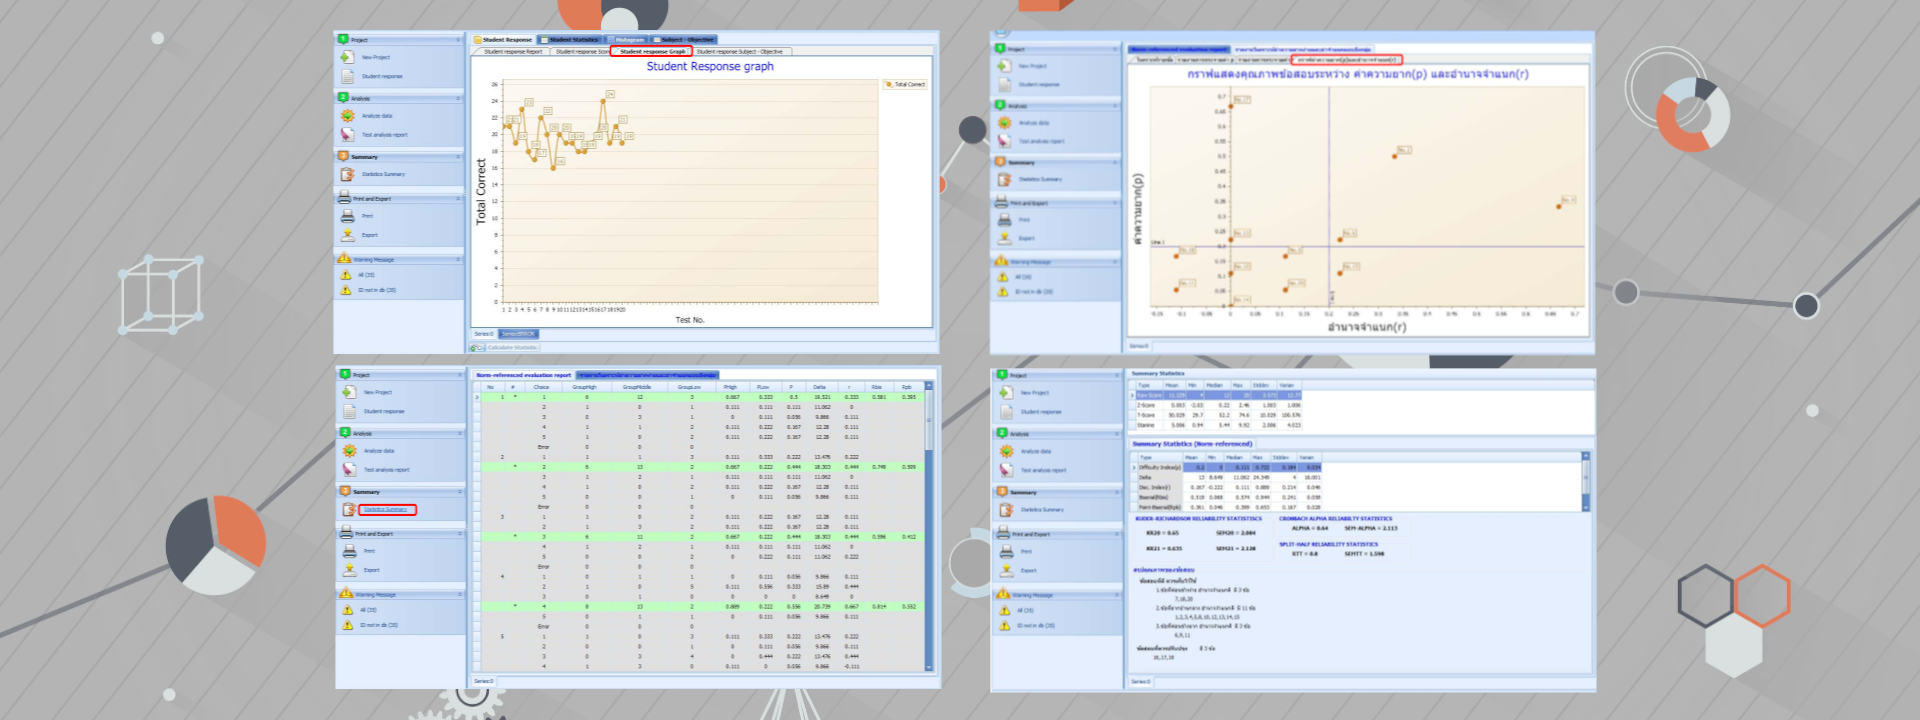Click scrollbar of Summary Statistics Norm-referenced grid
1920x720 pixels.
(1586, 482)
